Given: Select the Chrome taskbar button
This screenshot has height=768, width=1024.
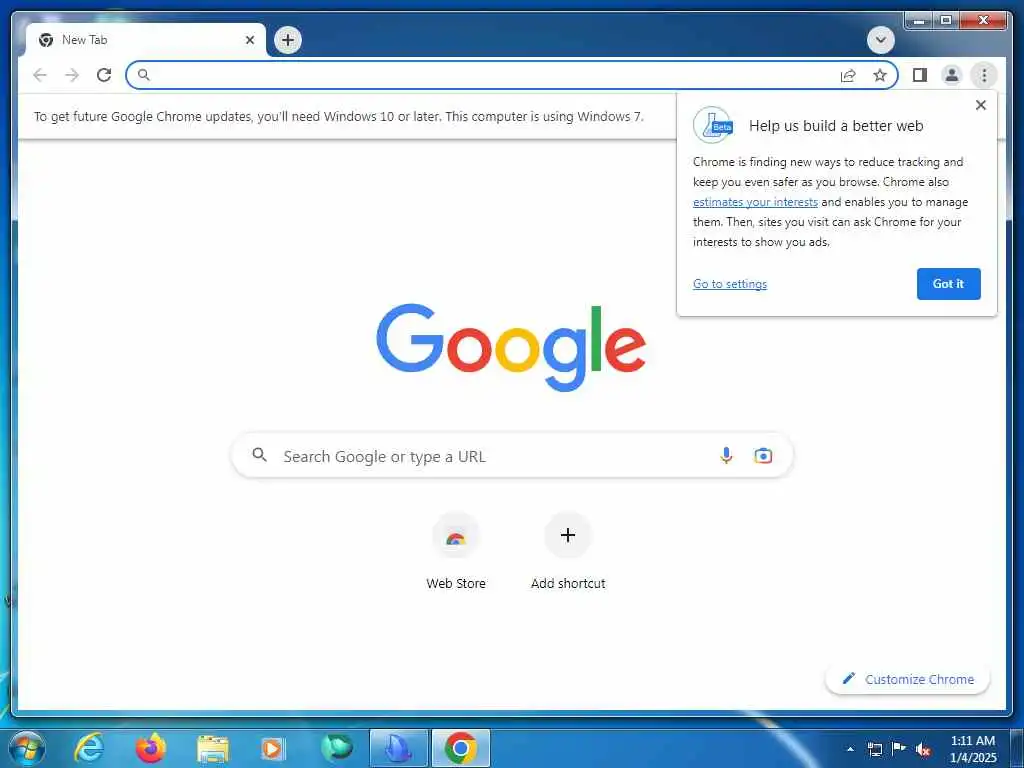Looking at the screenshot, I should (461, 748).
